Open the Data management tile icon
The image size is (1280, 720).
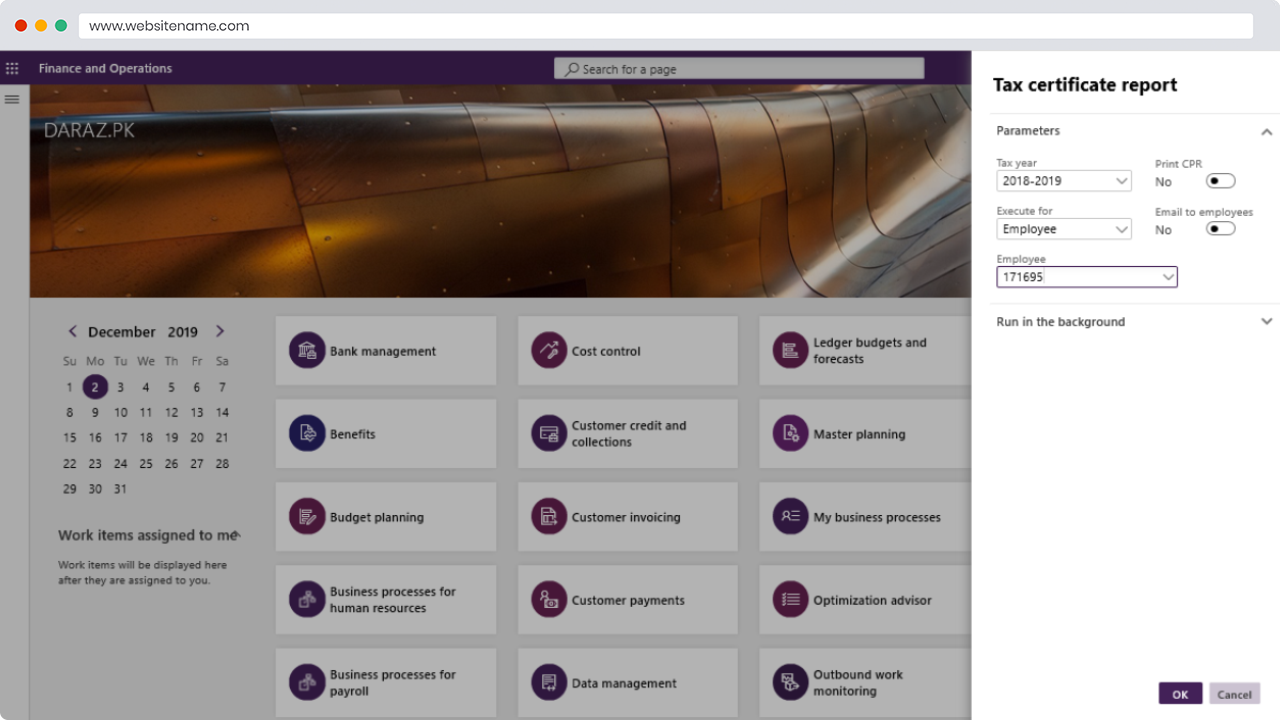pos(549,683)
